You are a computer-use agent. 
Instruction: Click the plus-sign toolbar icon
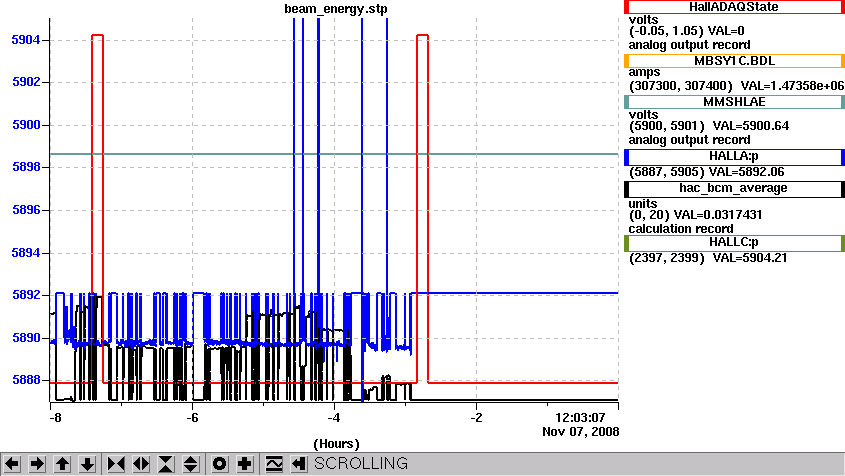click(x=245, y=464)
